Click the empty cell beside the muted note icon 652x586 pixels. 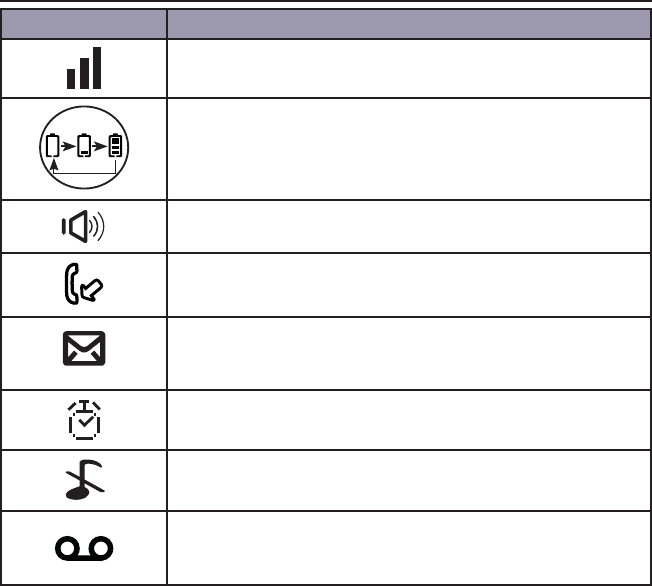click(x=409, y=480)
